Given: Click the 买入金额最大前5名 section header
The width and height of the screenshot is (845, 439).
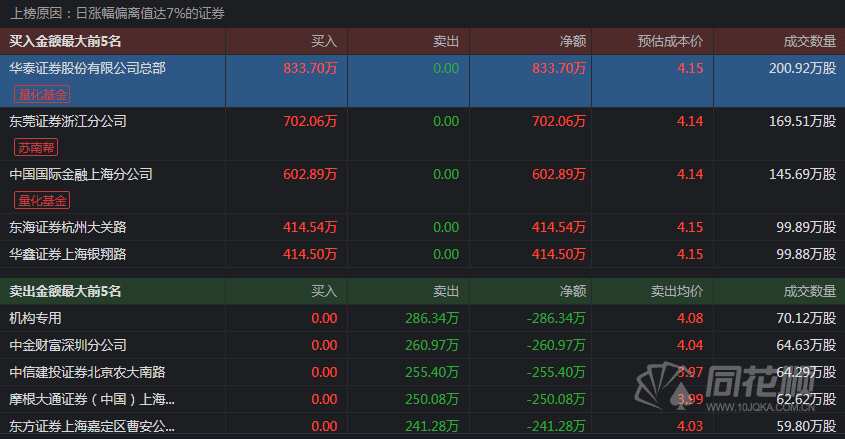Looking at the screenshot, I should pos(65,42).
